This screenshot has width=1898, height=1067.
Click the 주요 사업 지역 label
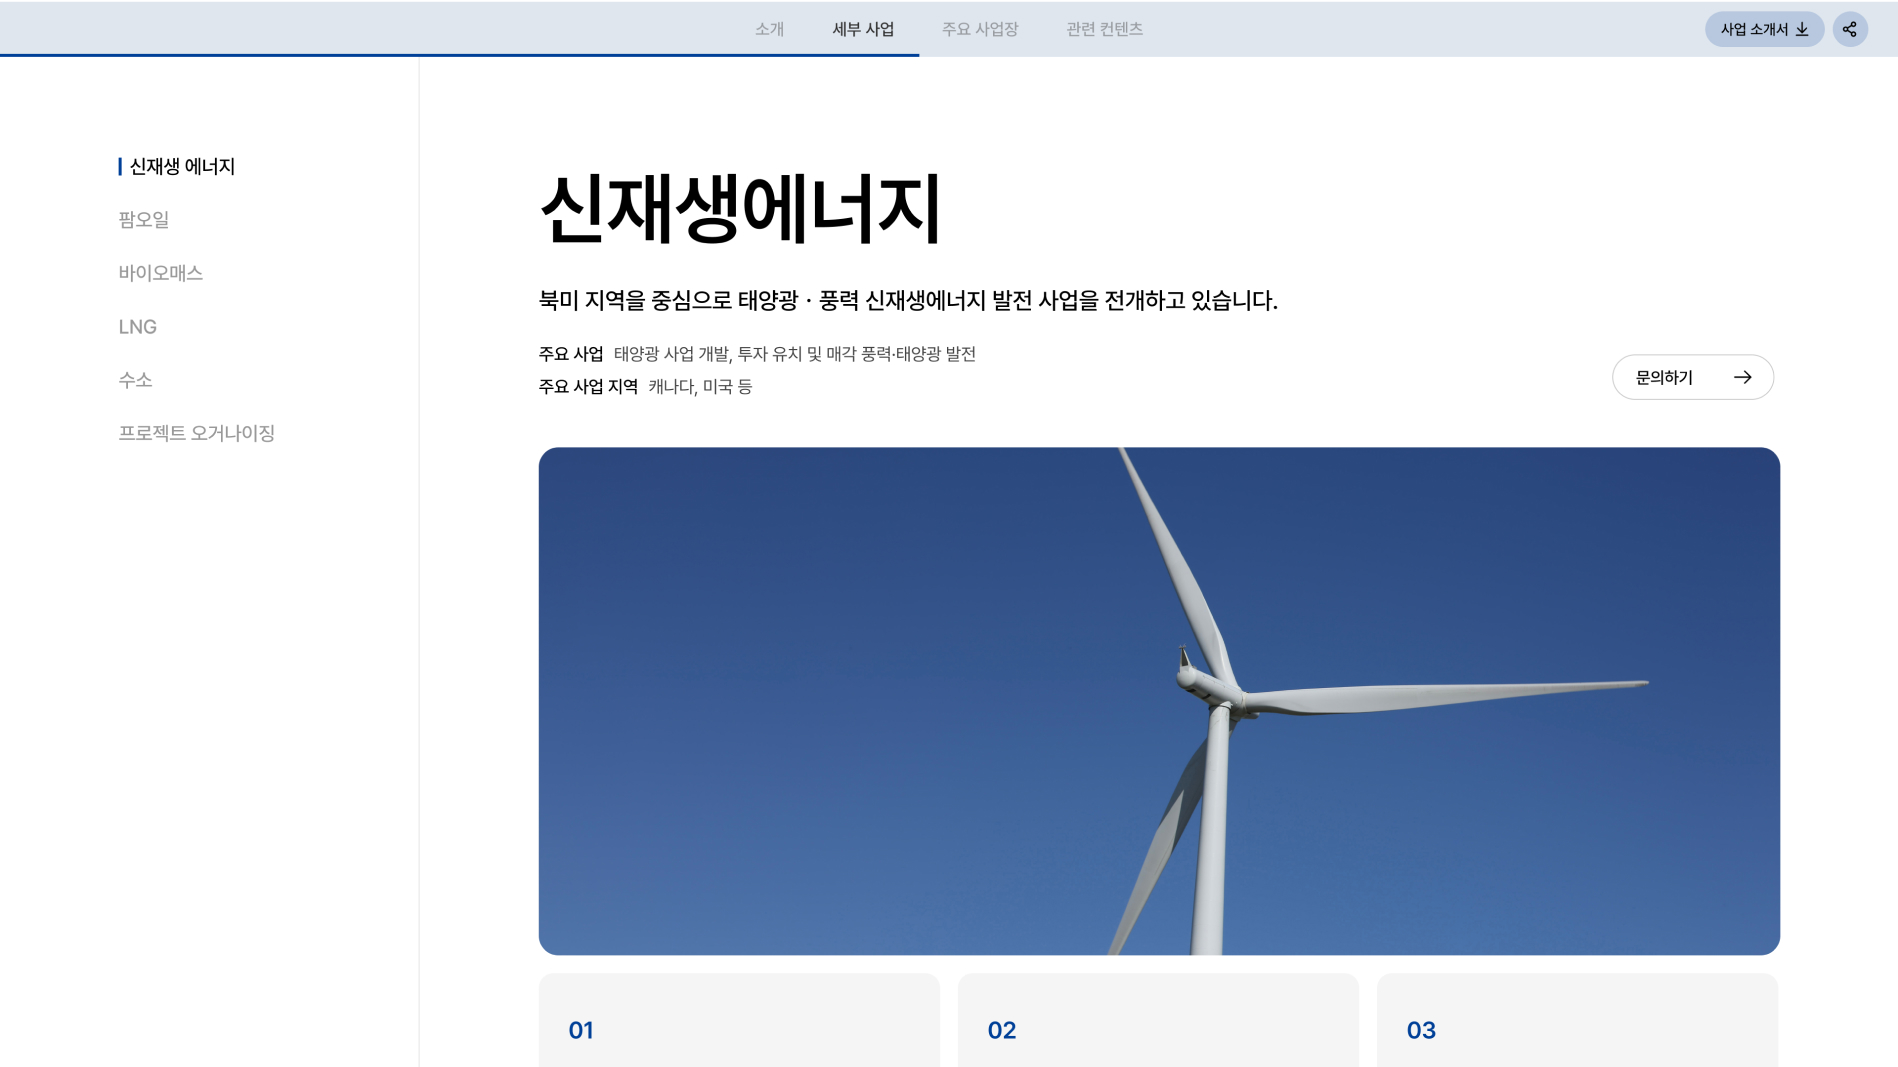(x=588, y=386)
